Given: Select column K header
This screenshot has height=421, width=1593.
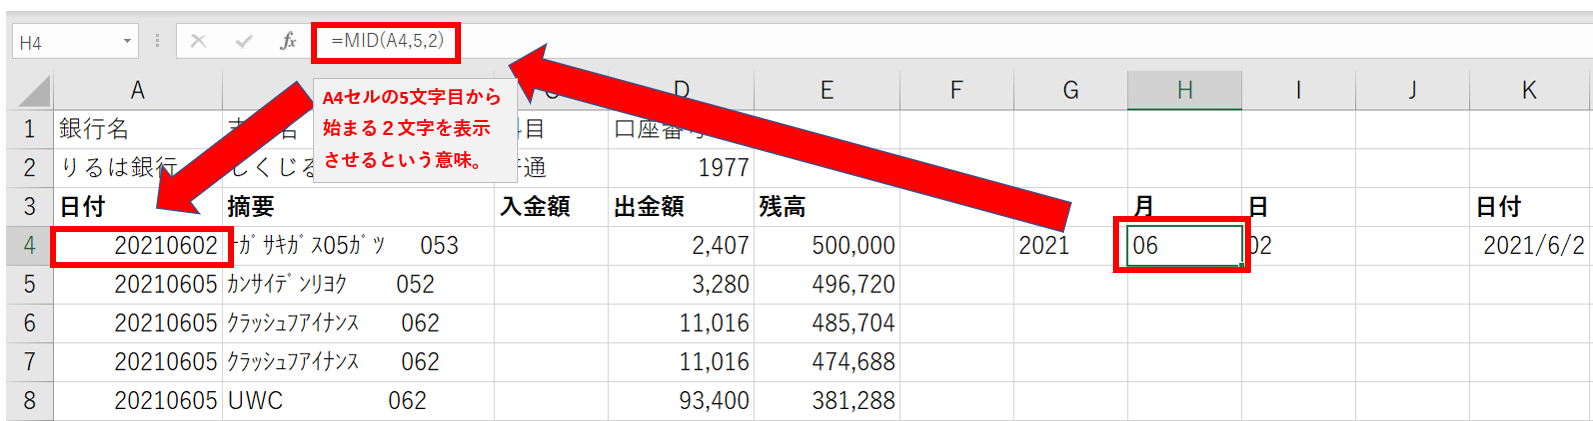Looking at the screenshot, I should 1528,91.
